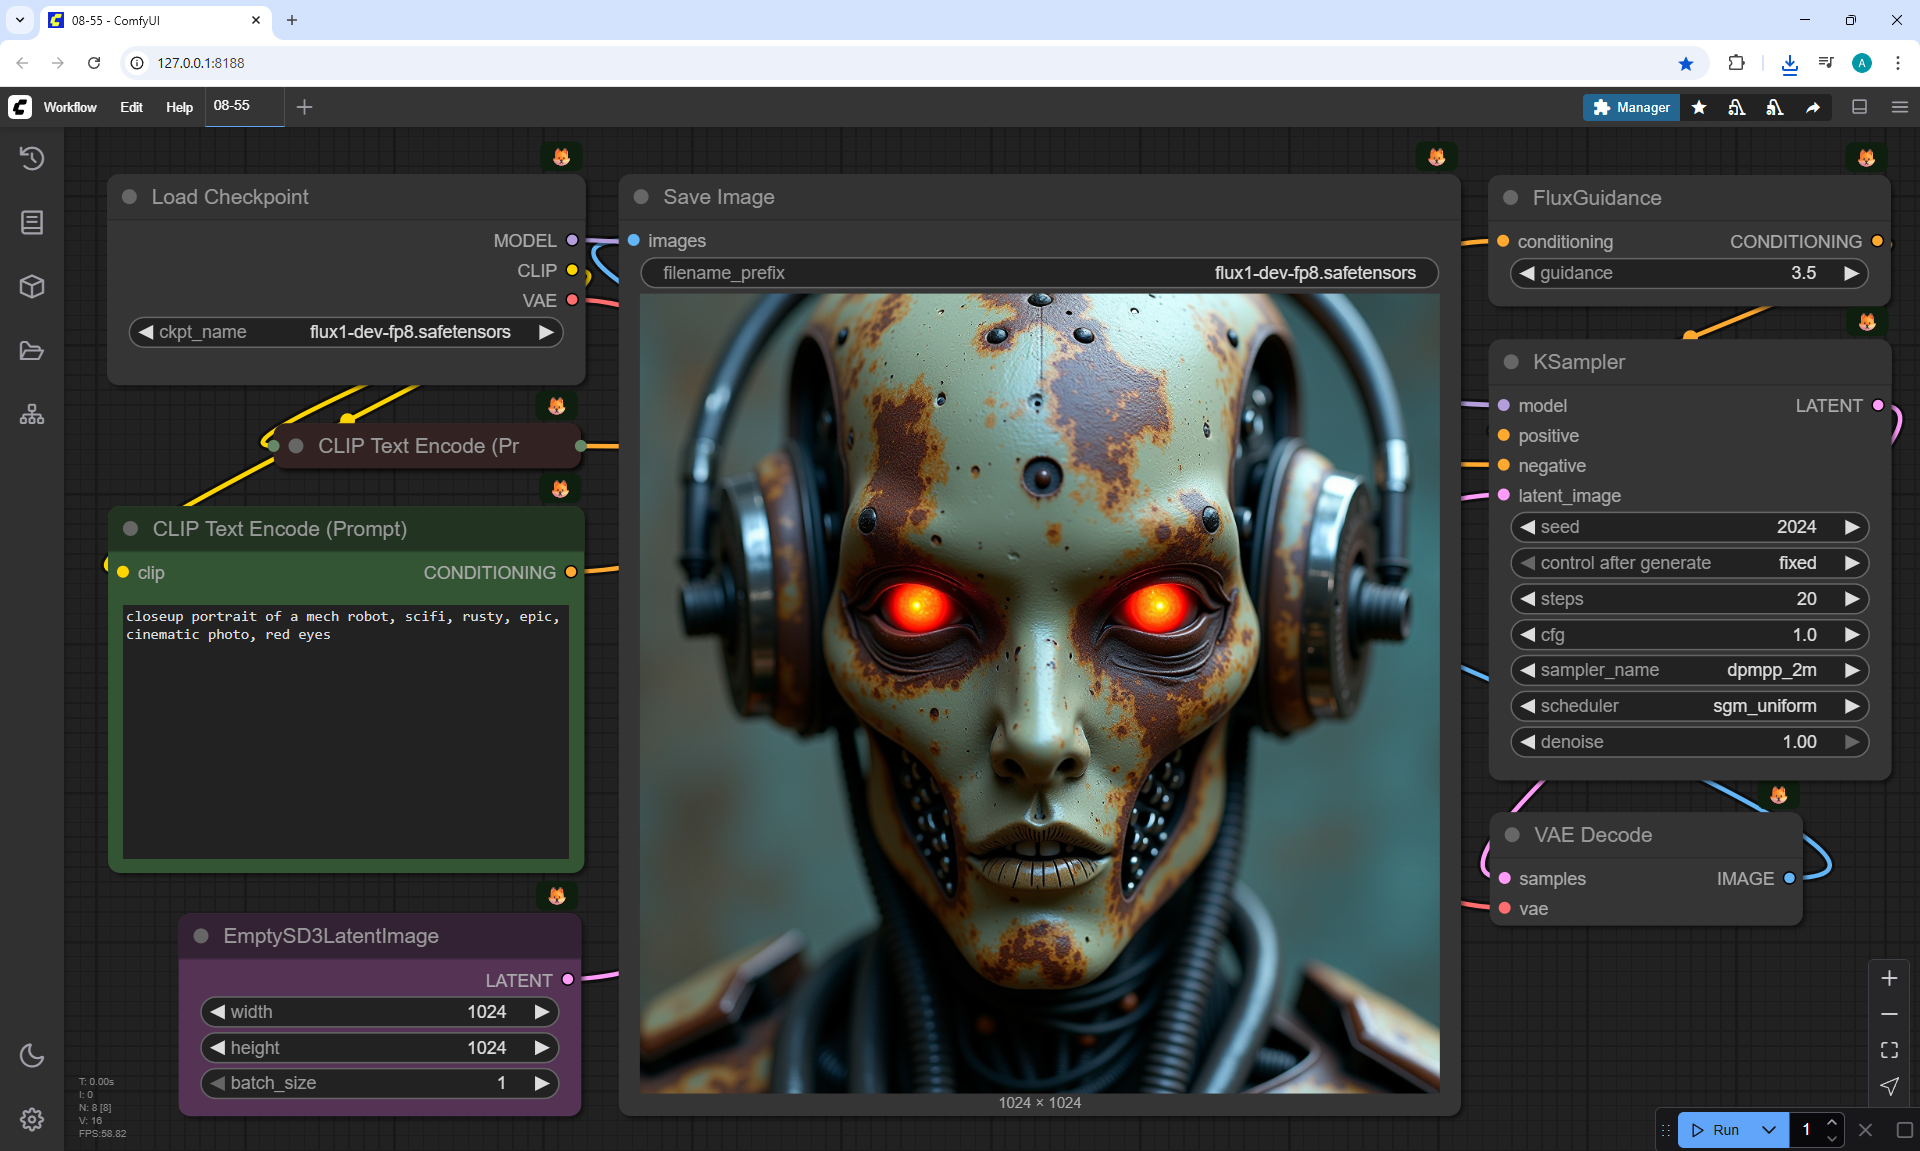This screenshot has width=1920, height=1151.
Task: Click the Run button
Action: (1716, 1130)
